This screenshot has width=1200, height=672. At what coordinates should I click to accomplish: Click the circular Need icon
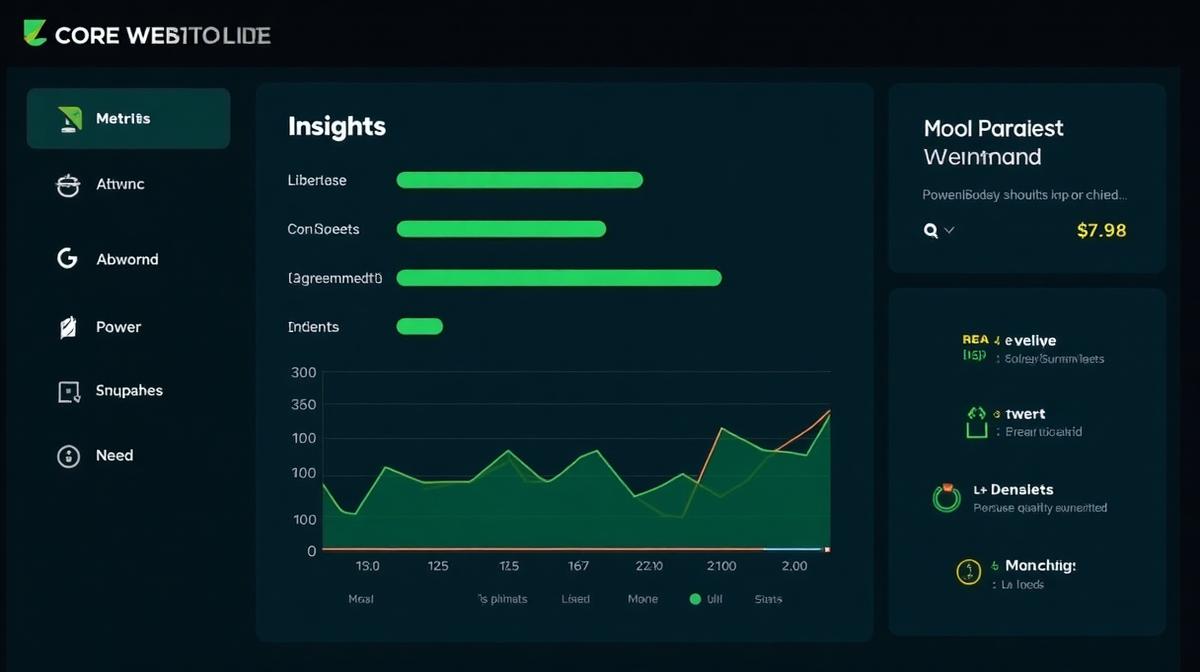68,456
